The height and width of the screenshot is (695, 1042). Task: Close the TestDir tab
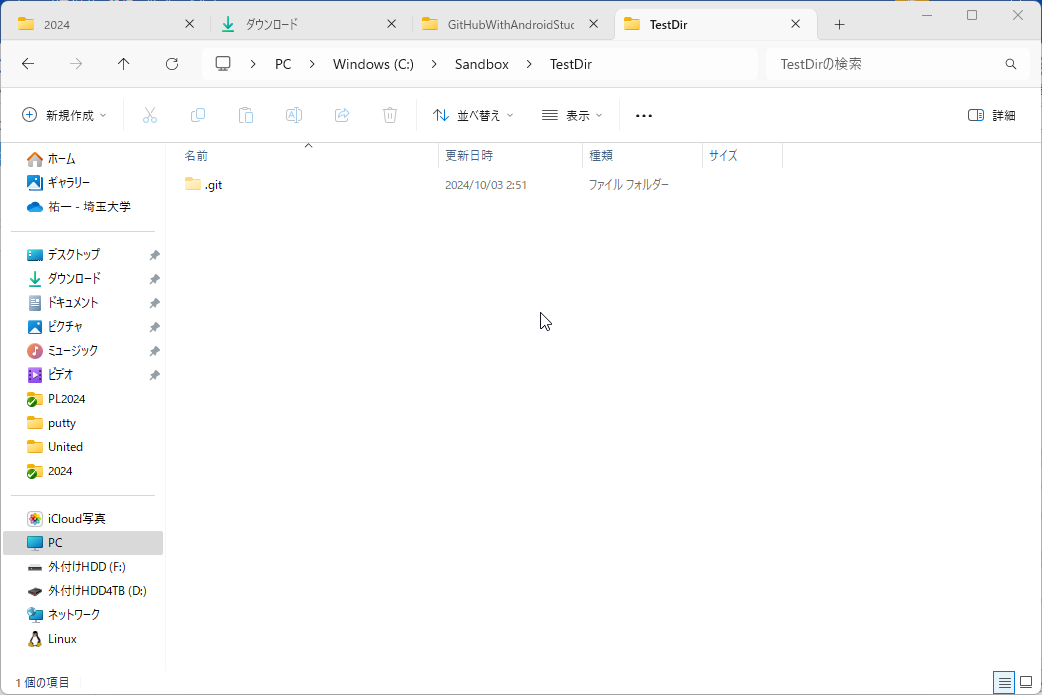point(795,24)
